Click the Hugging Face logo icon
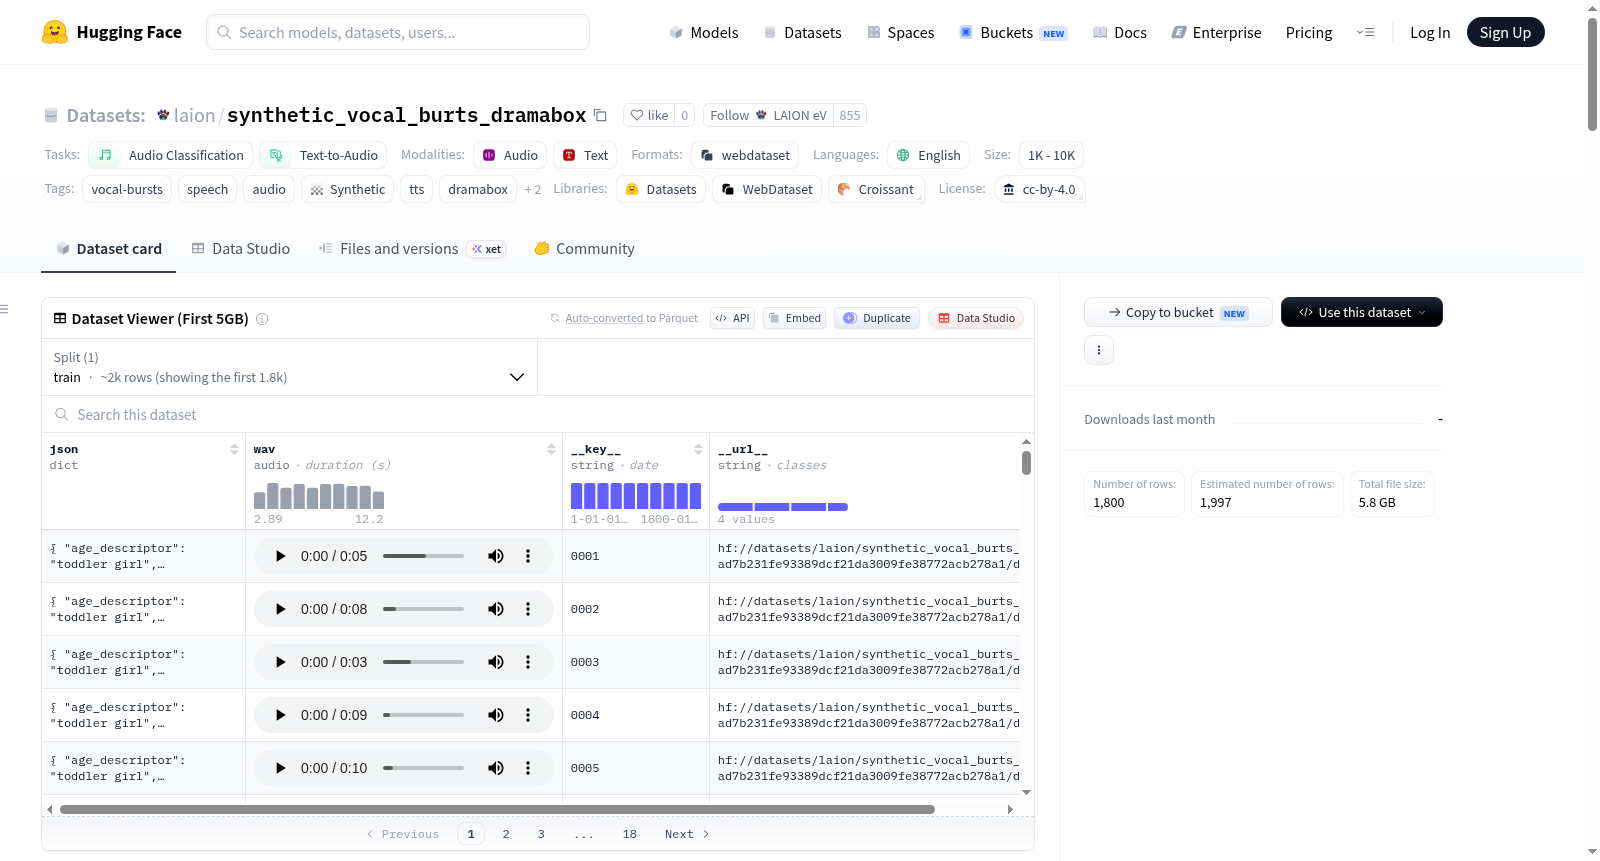This screenshot has height=861, width=1600. coord(55,32)
